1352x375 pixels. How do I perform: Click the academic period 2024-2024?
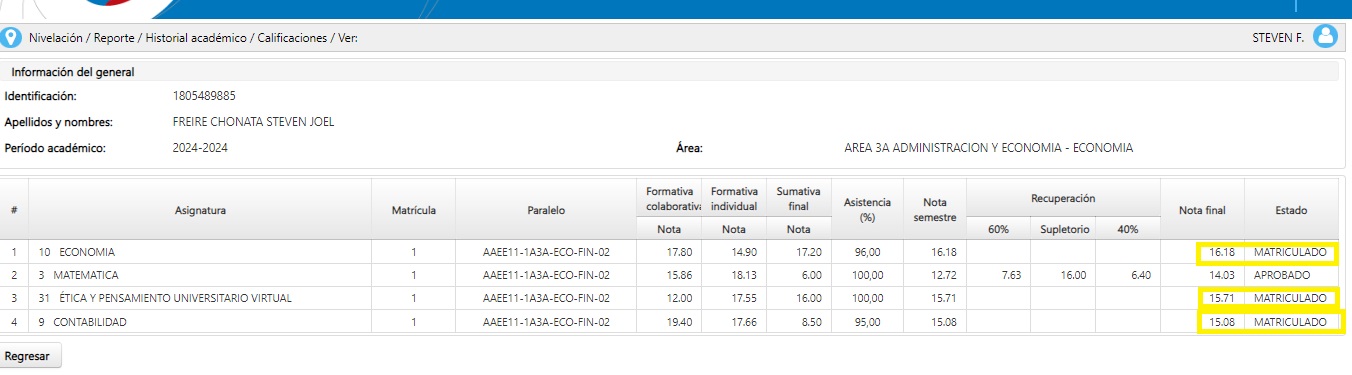200,148
